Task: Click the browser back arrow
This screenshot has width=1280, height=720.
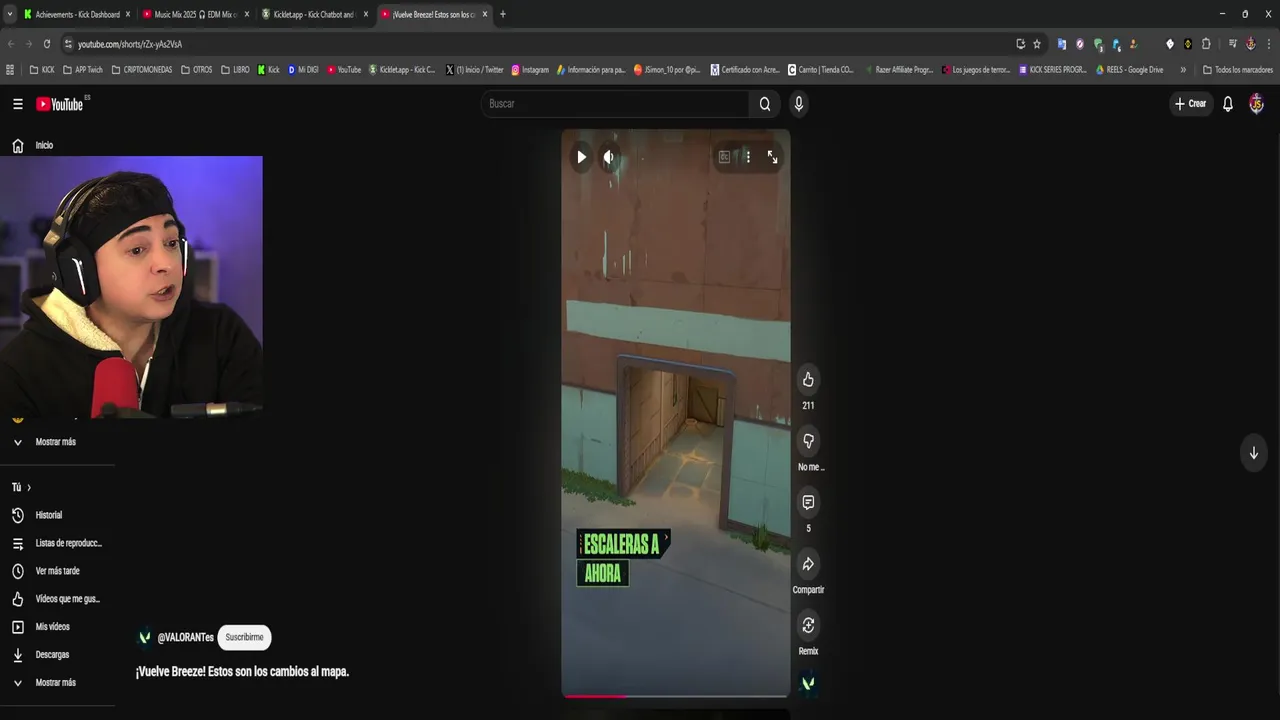Action: [x=10, y=44]
